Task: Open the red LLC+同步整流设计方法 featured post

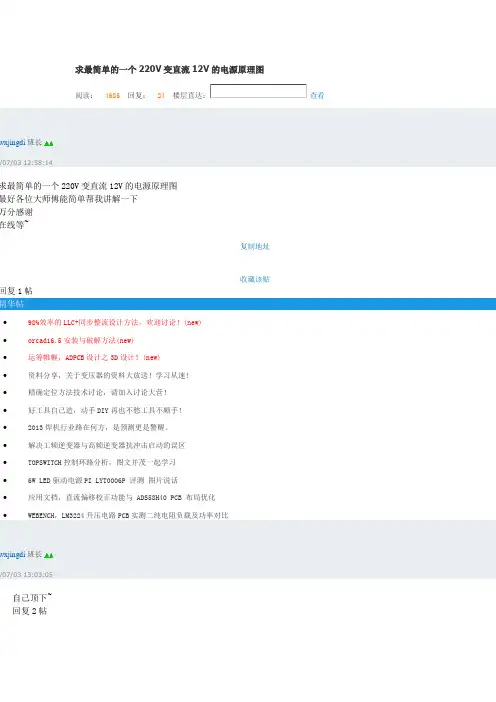Action: click(x=114, y=322)
